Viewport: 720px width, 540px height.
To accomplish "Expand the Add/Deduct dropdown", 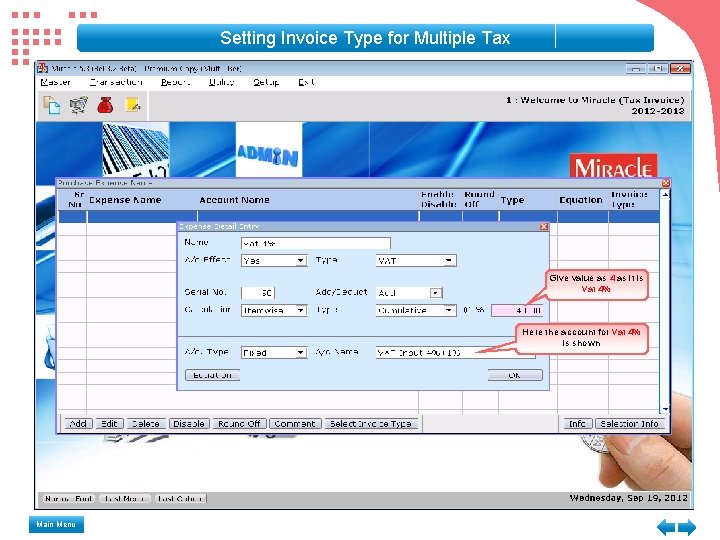I will [435, 293].
